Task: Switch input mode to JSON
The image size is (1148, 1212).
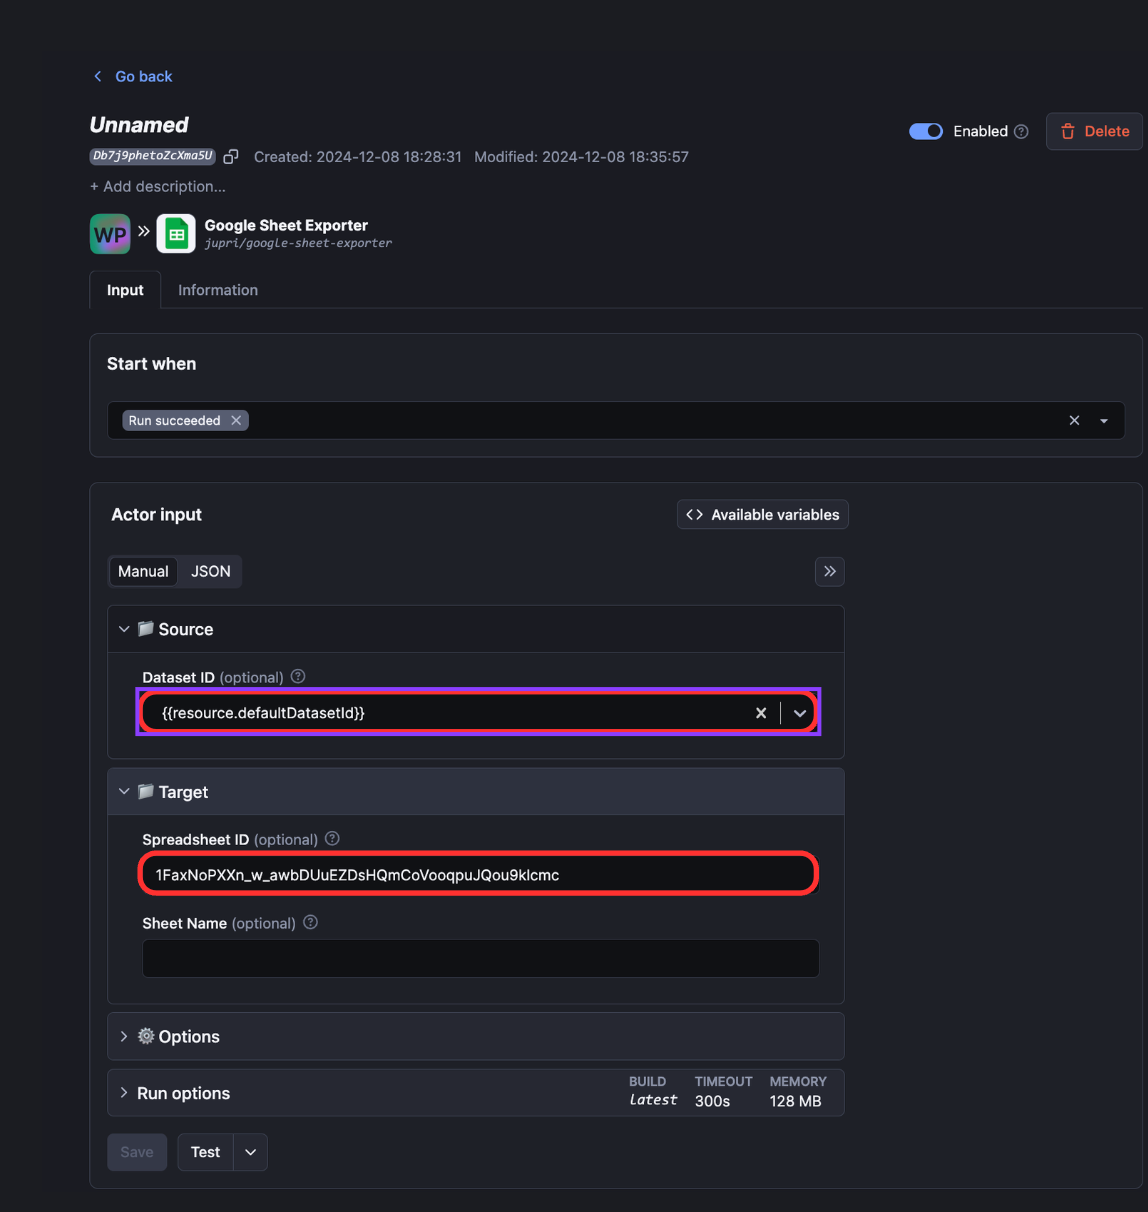Action: pyautogui.click(x=210, y=571)
